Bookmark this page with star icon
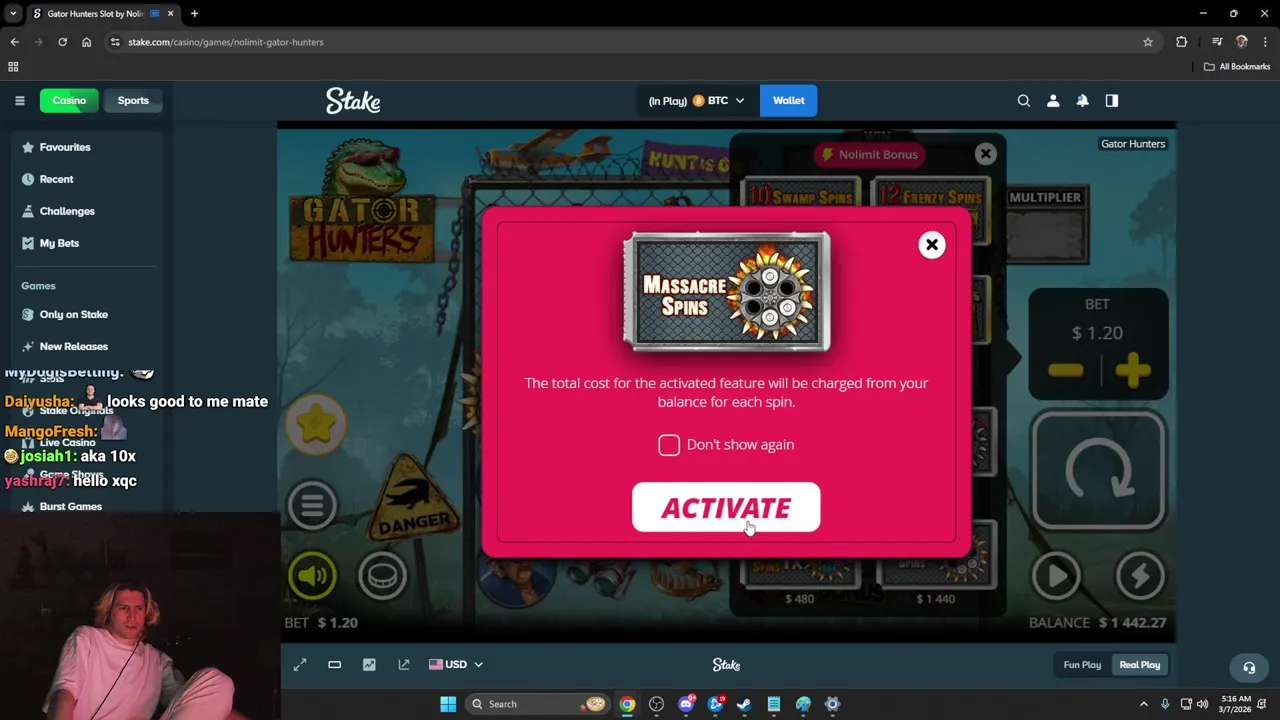This screenshot has height=720, width=1280. tap(1148, 42)
